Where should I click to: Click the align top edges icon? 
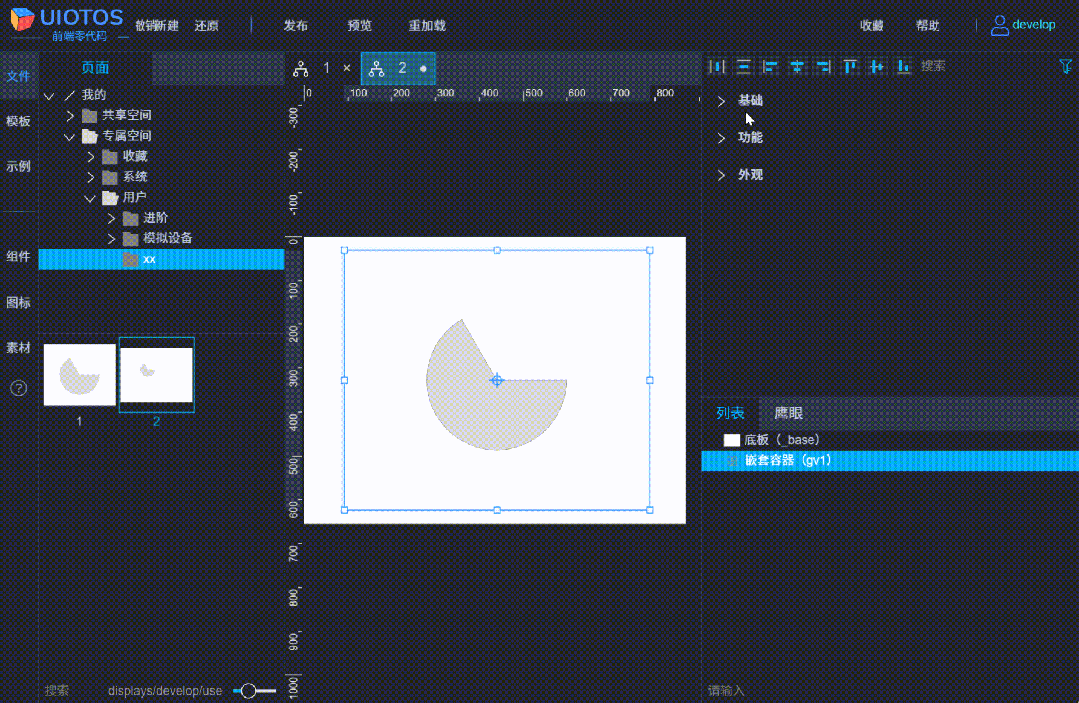click(850, 67)
